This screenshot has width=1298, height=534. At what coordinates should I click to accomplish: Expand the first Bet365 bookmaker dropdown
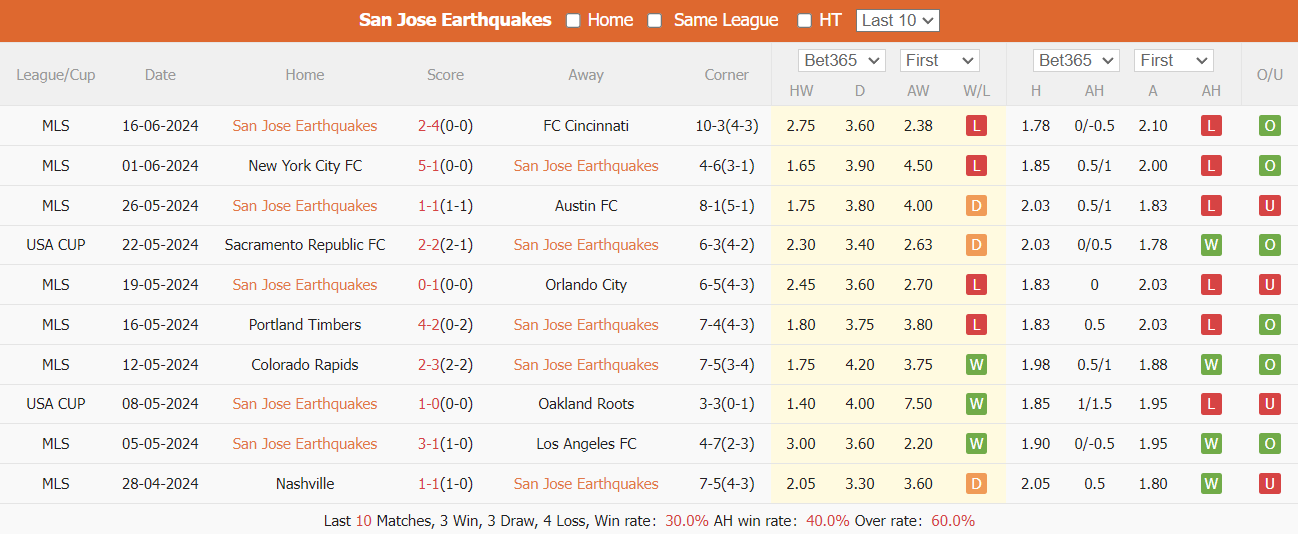click(842, 60)
